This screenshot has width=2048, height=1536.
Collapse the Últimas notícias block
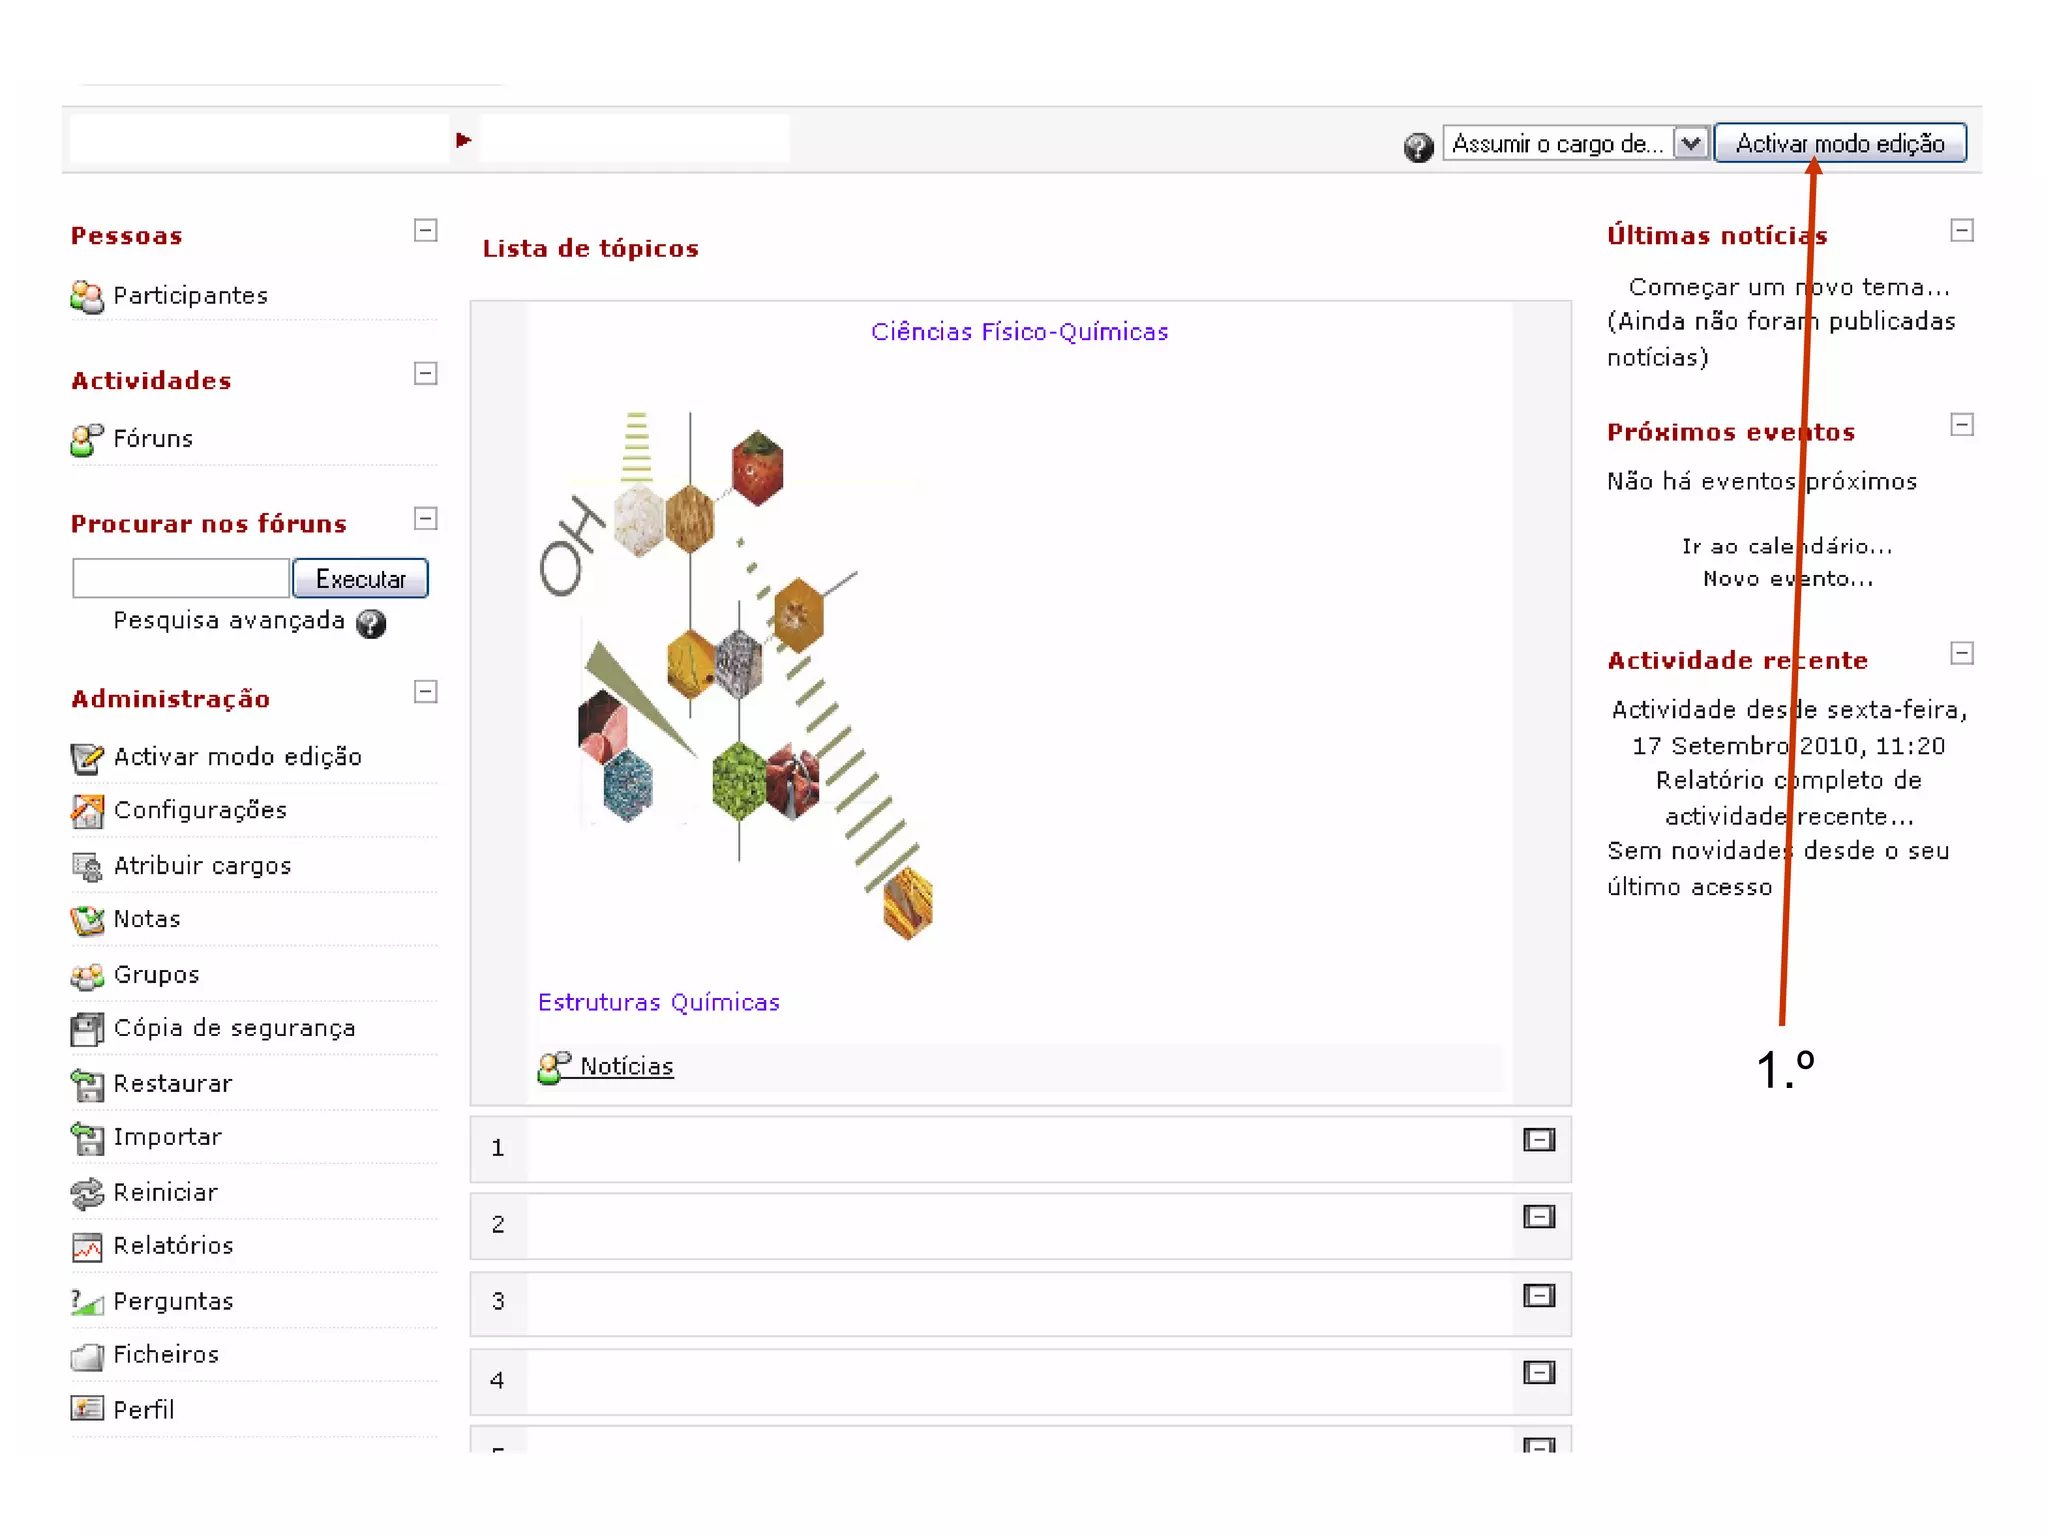pos(1962,231)
